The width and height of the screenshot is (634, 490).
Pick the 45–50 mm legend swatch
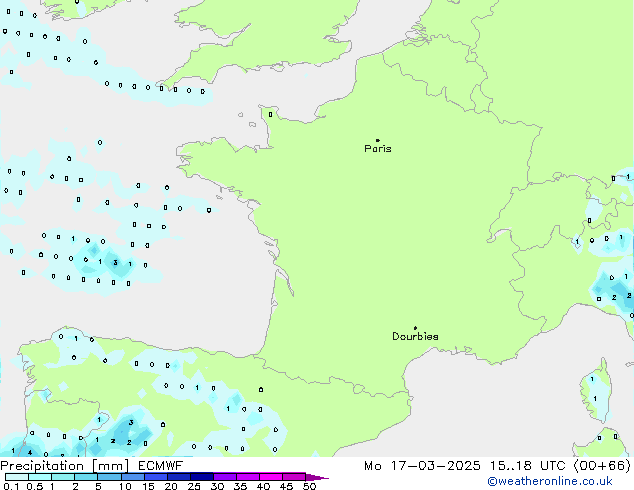coord(294,477)
